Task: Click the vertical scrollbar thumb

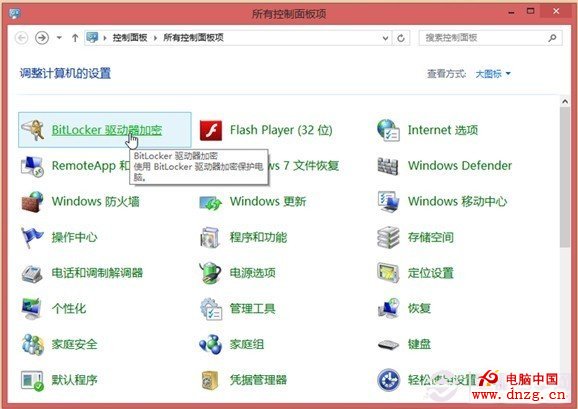Action: (565, 177)
